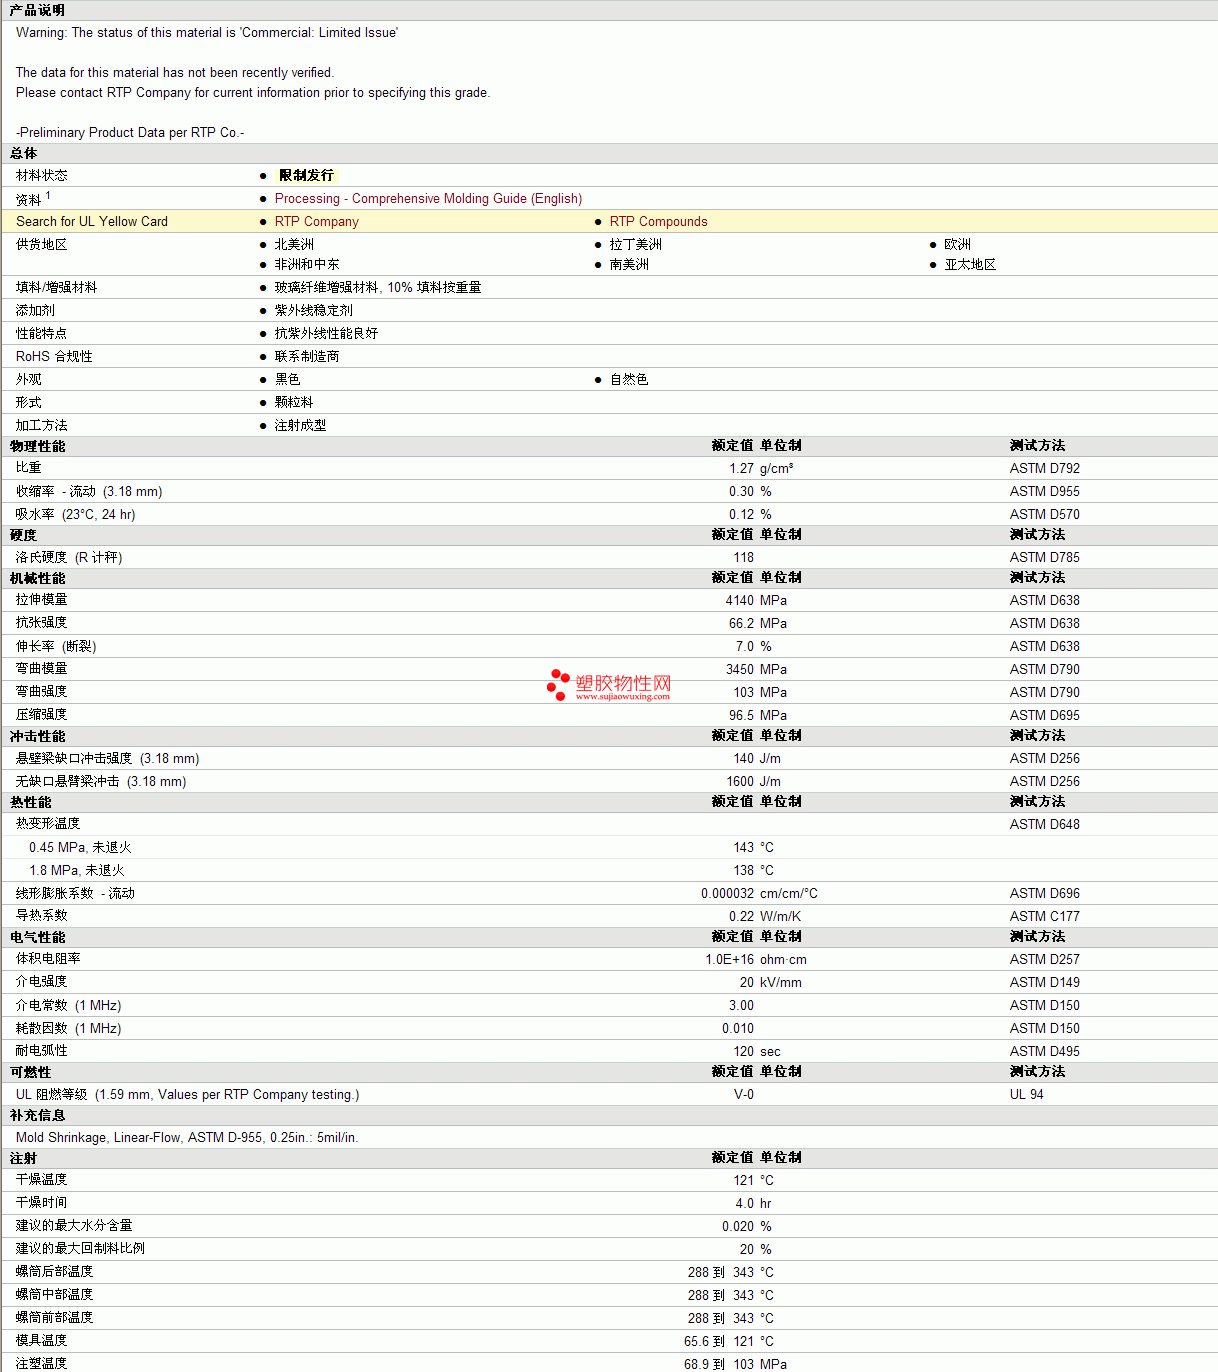The width and height of the screenshot is (1218, 1372).
Task: Click the 电气性能 section header
Action: click(x=37, y=937)
